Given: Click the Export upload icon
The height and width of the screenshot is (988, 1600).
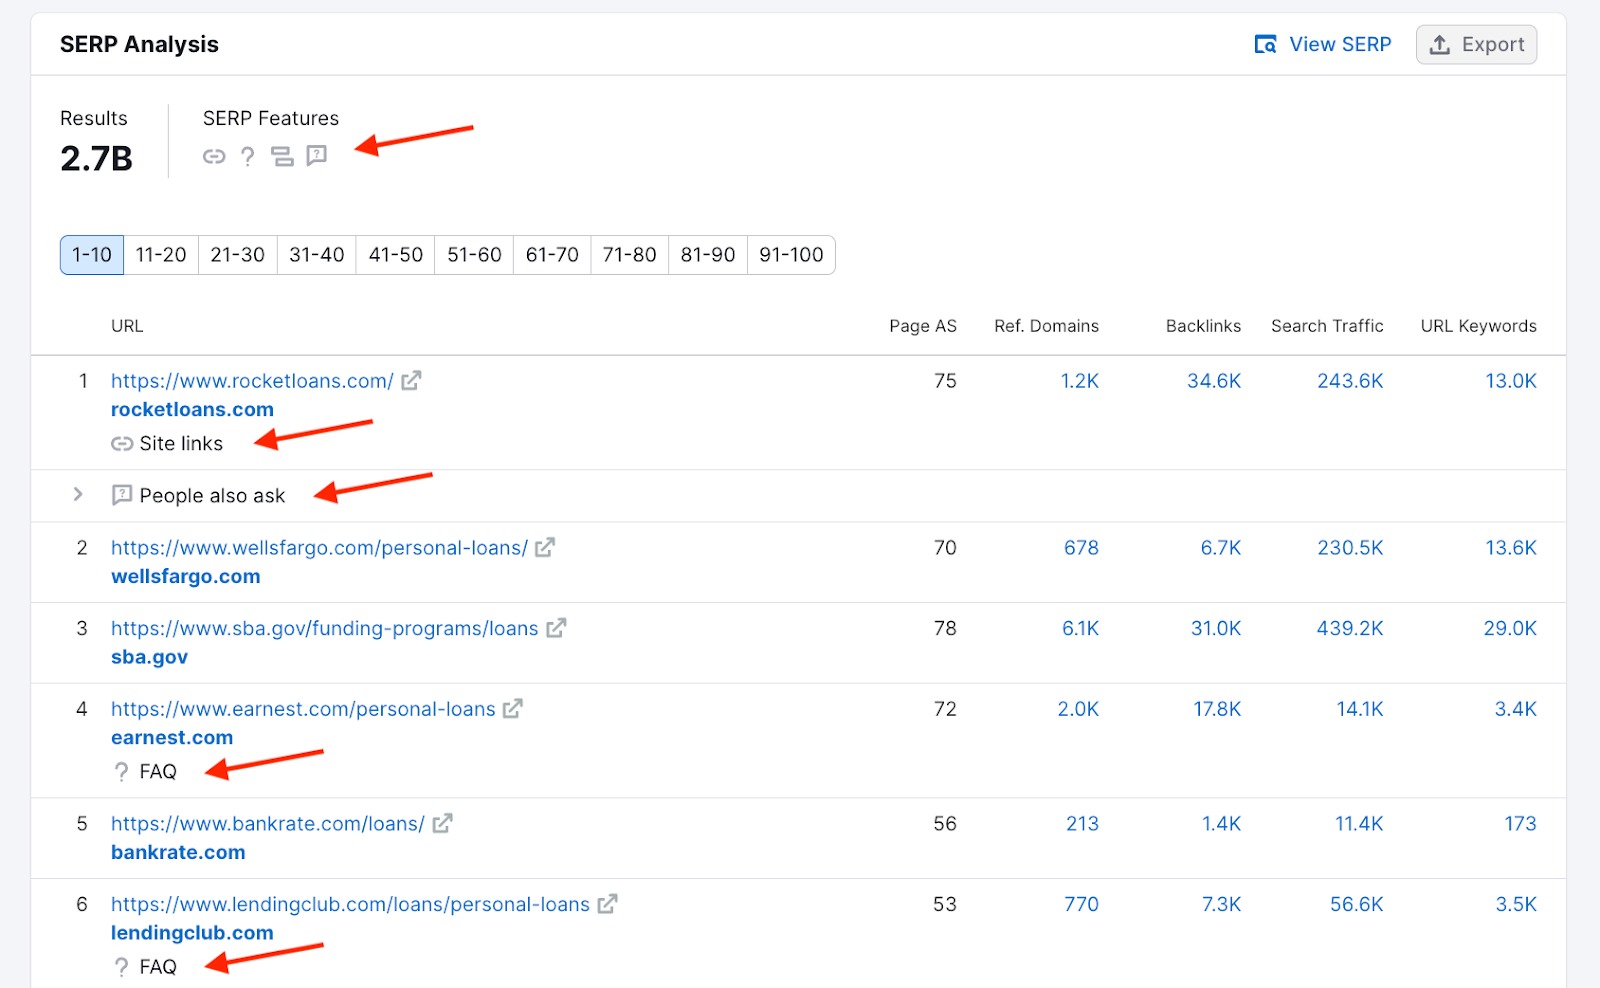Looking at the screenshot, I should (x=1440, y=45).
